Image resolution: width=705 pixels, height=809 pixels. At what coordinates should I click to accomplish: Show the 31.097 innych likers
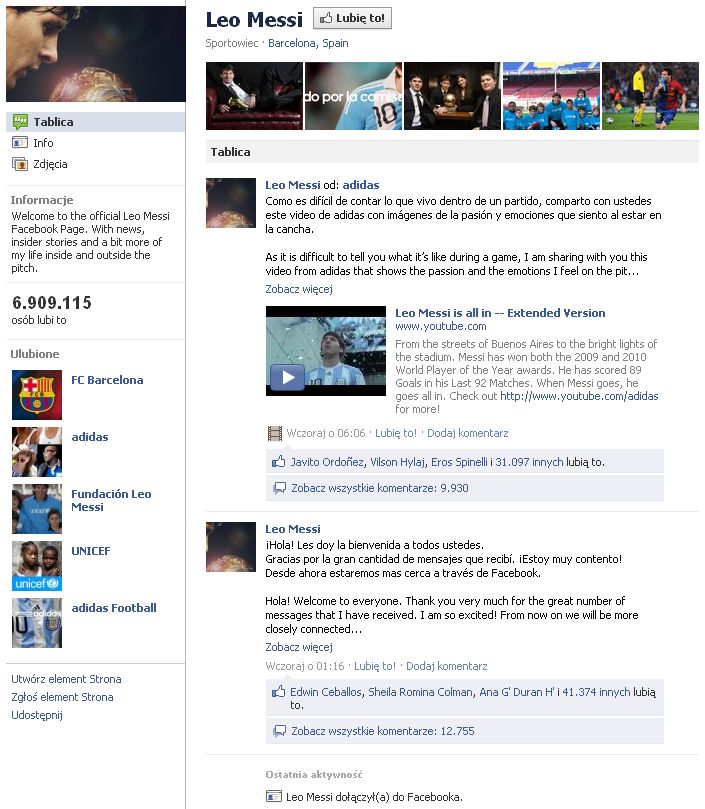click(x=529, y=462)
